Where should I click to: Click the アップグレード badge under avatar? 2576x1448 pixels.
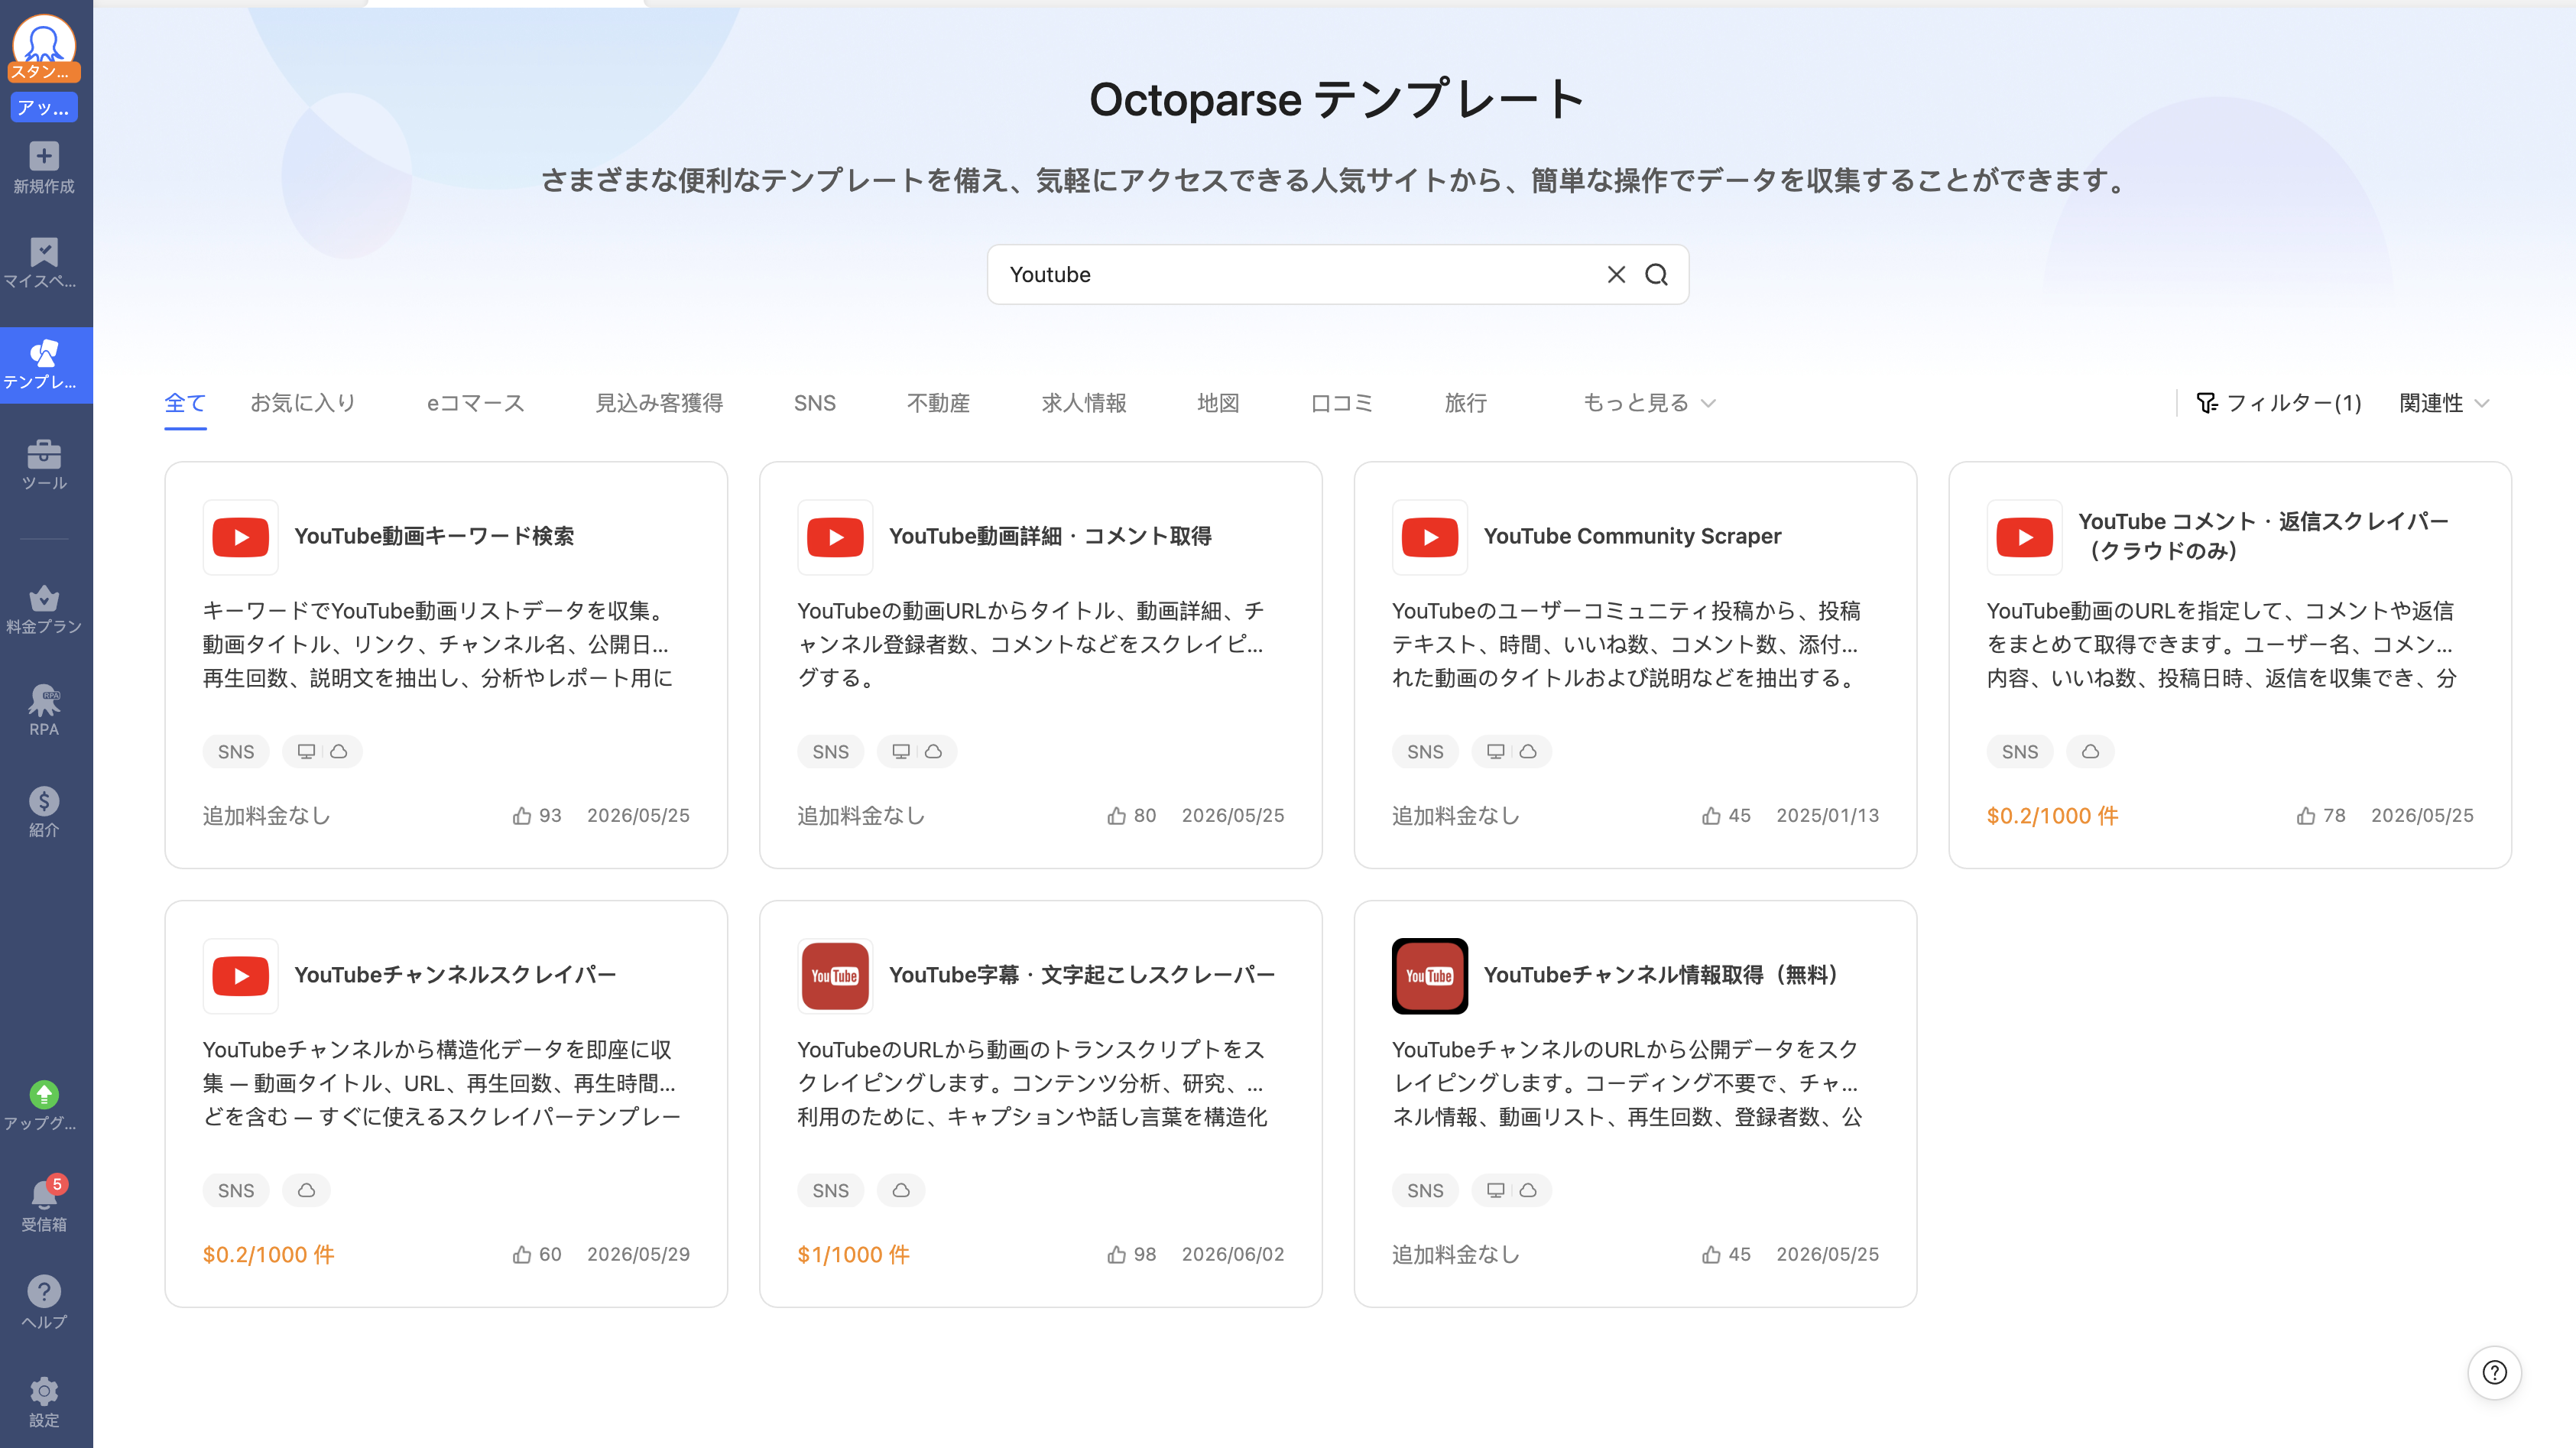(44, 107)
